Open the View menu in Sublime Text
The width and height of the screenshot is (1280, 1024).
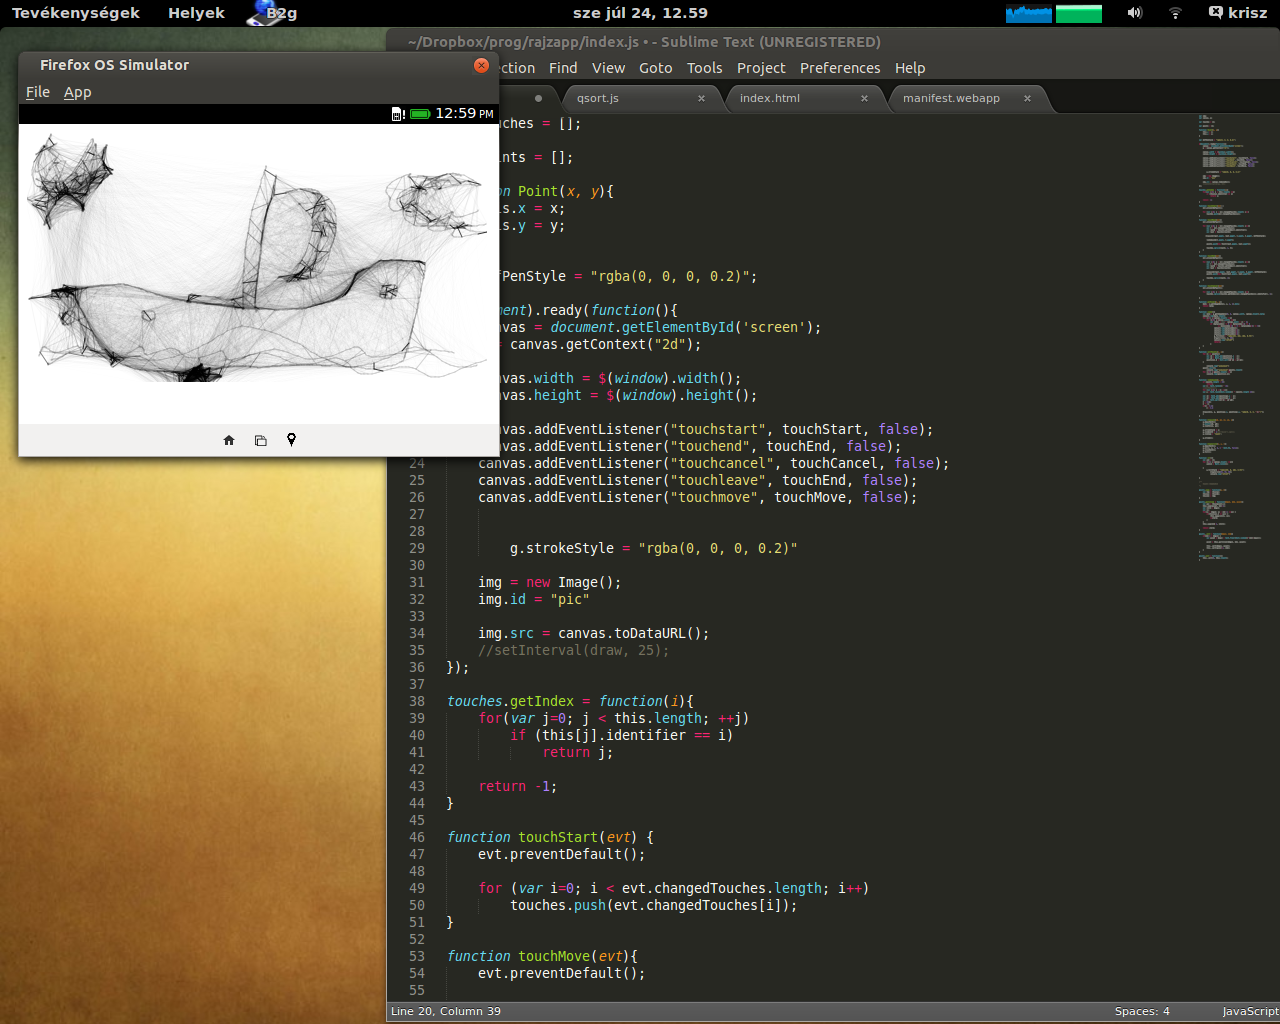608,68
